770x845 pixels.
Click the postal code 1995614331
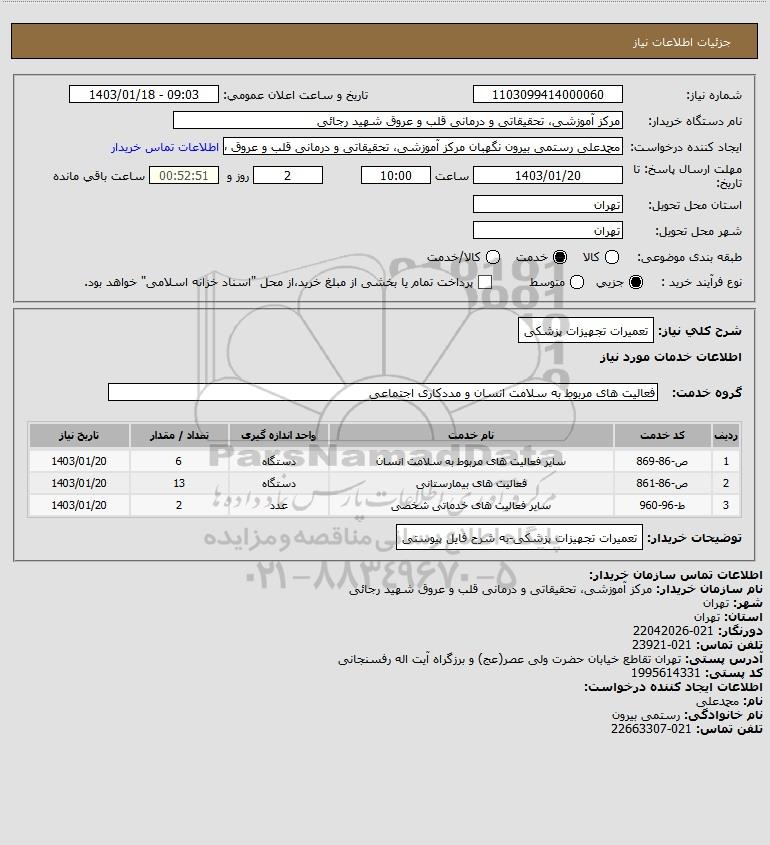coord(665,673)
